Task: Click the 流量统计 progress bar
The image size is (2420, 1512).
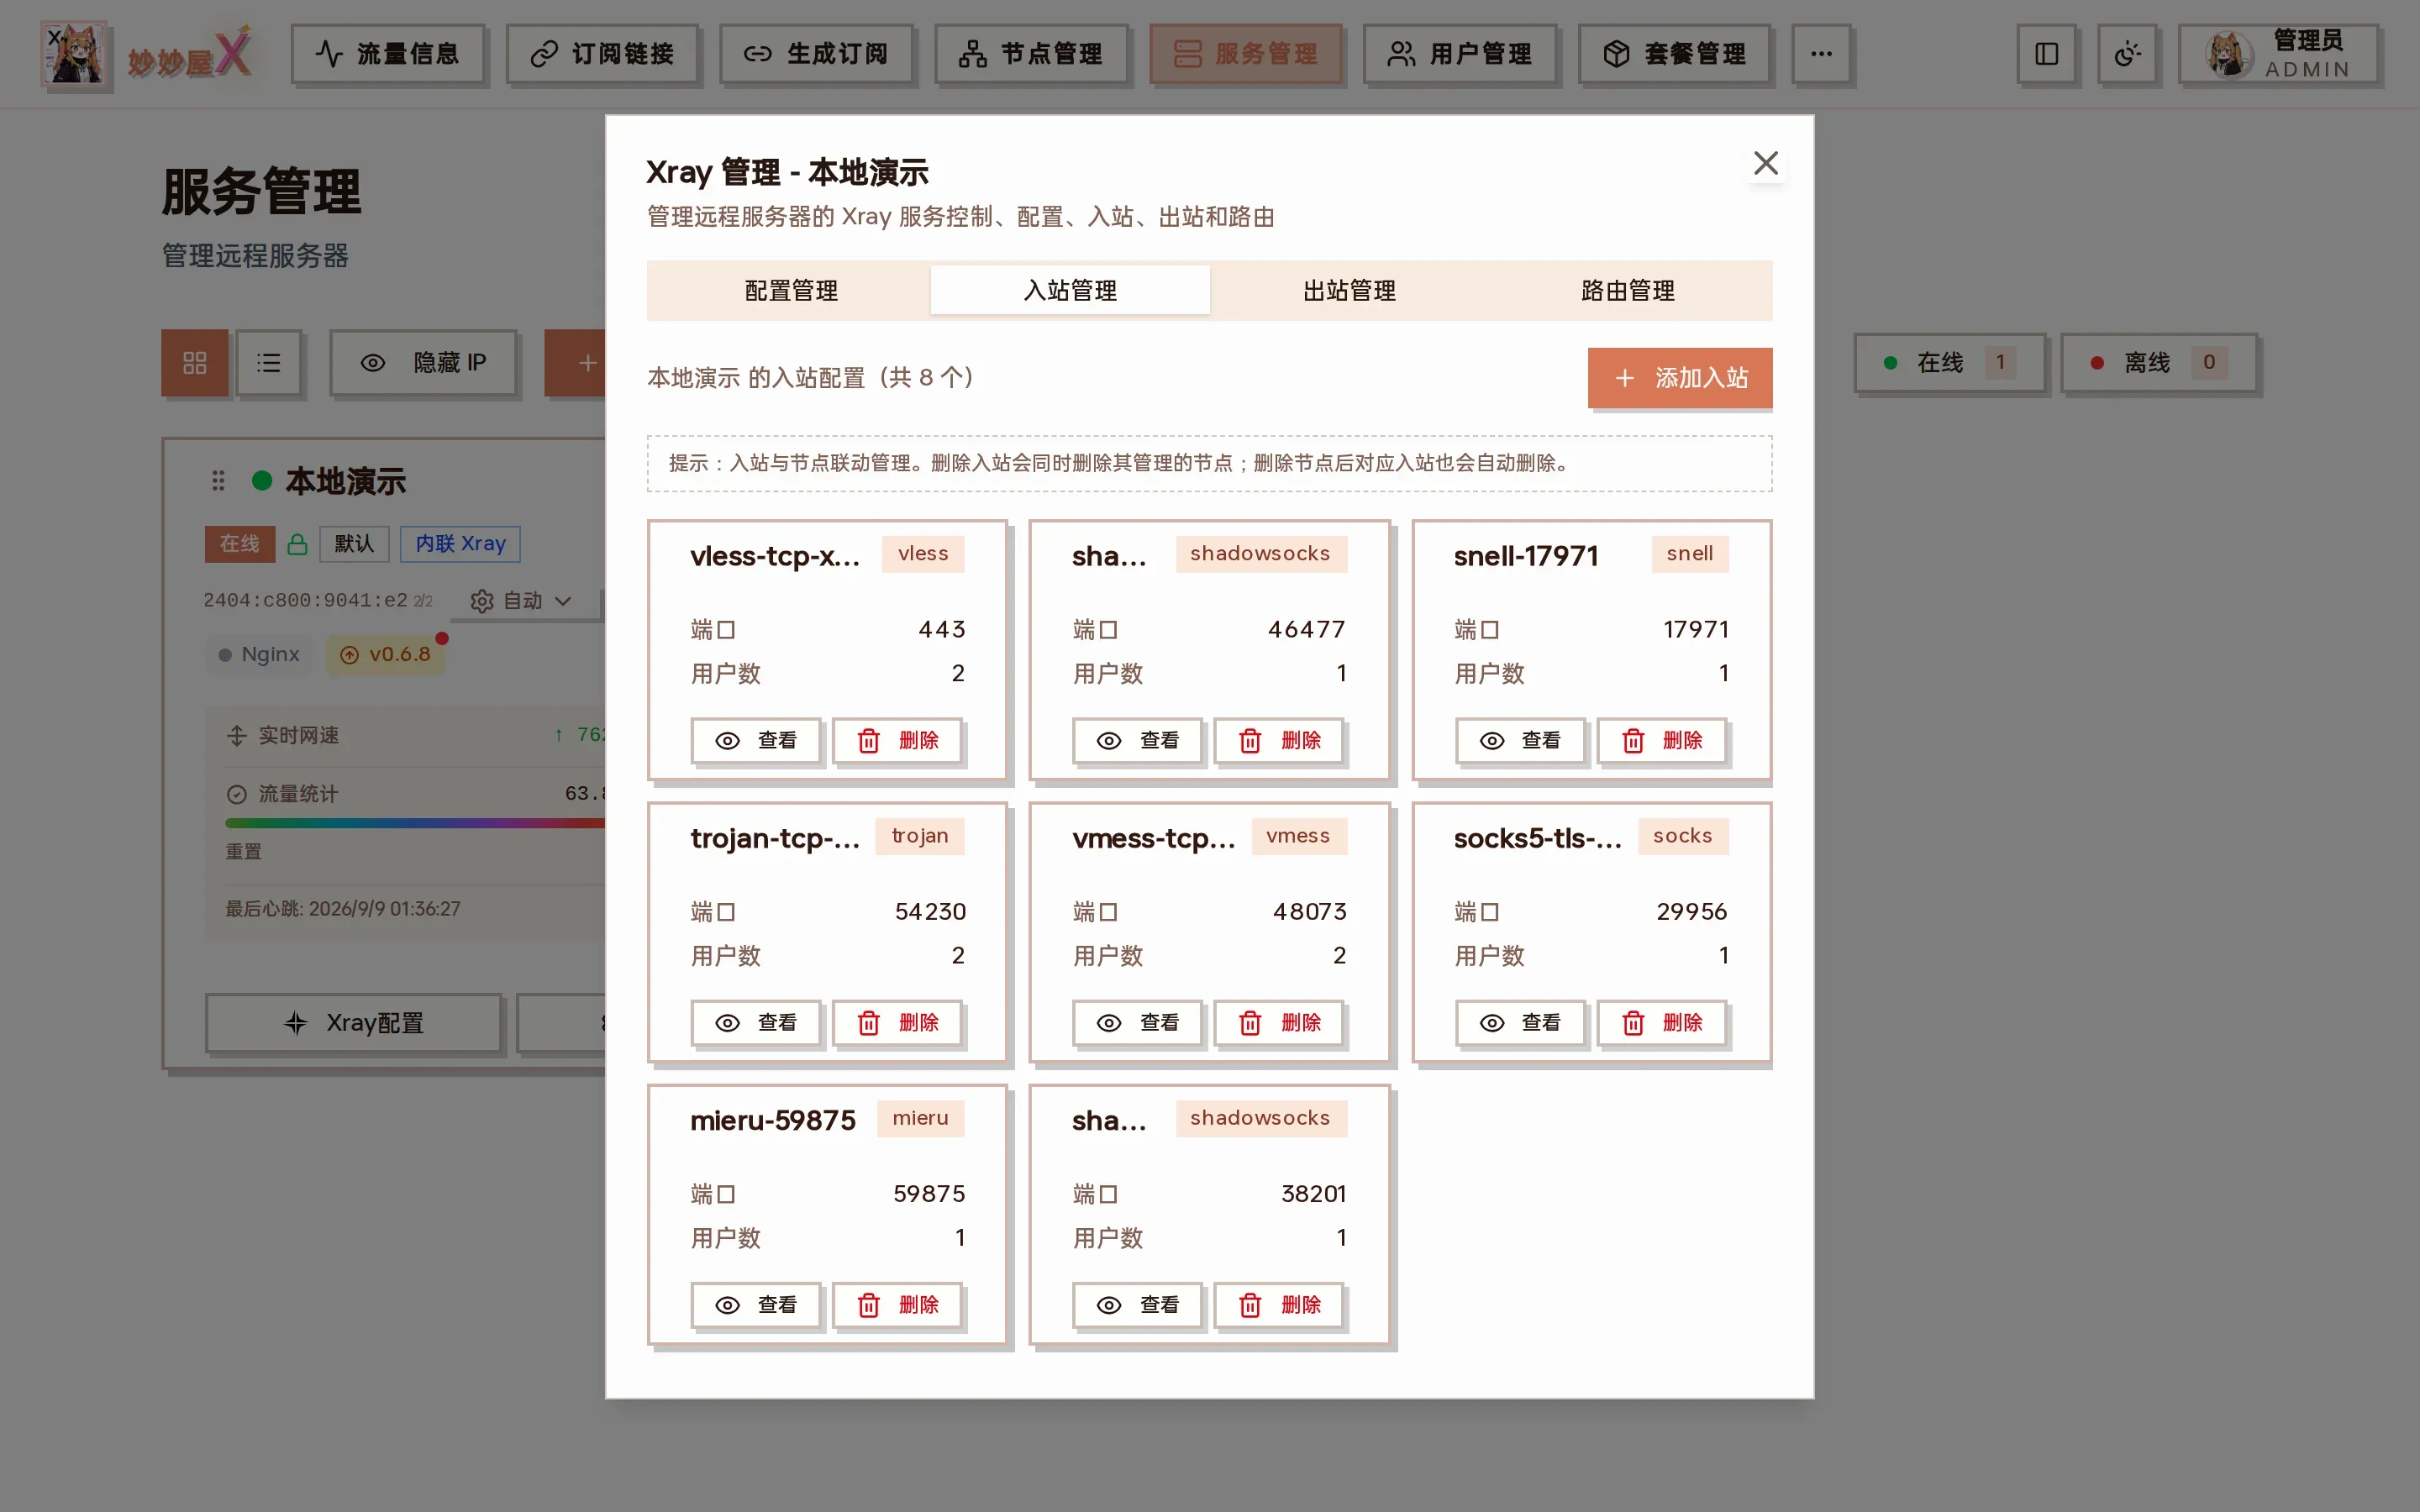Action: [x=415, y=823]
